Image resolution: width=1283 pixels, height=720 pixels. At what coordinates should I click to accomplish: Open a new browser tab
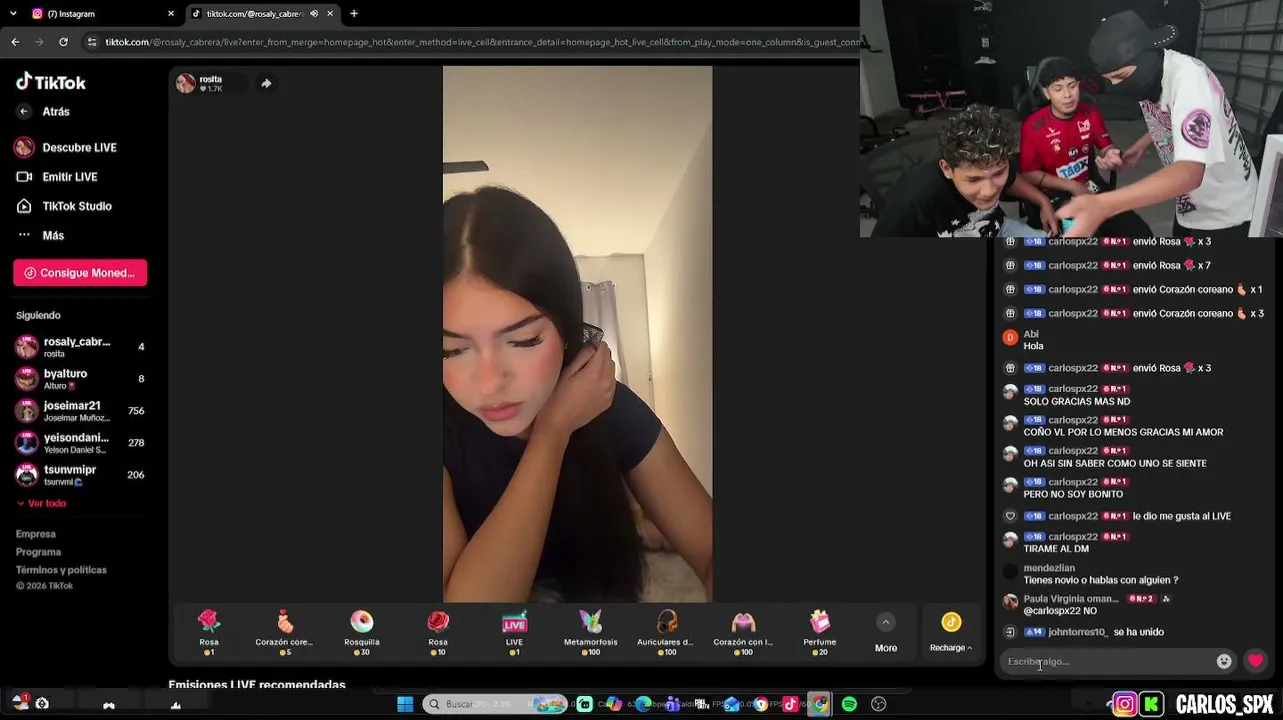(x=354, y=14)
